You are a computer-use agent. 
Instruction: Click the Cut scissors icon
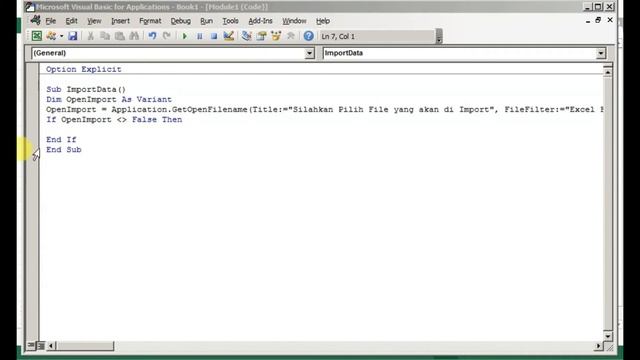pos(91,36)
